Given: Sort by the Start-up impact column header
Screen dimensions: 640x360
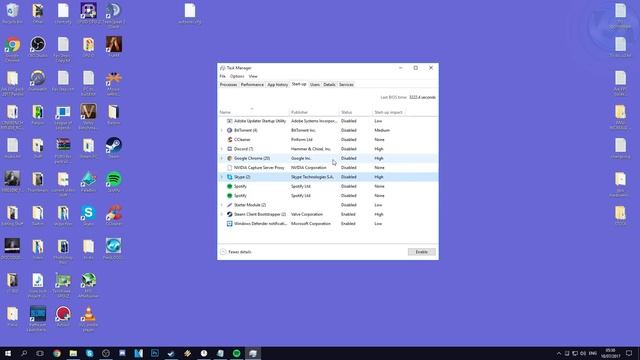Looking at the screenshot, I should (389, 112).
